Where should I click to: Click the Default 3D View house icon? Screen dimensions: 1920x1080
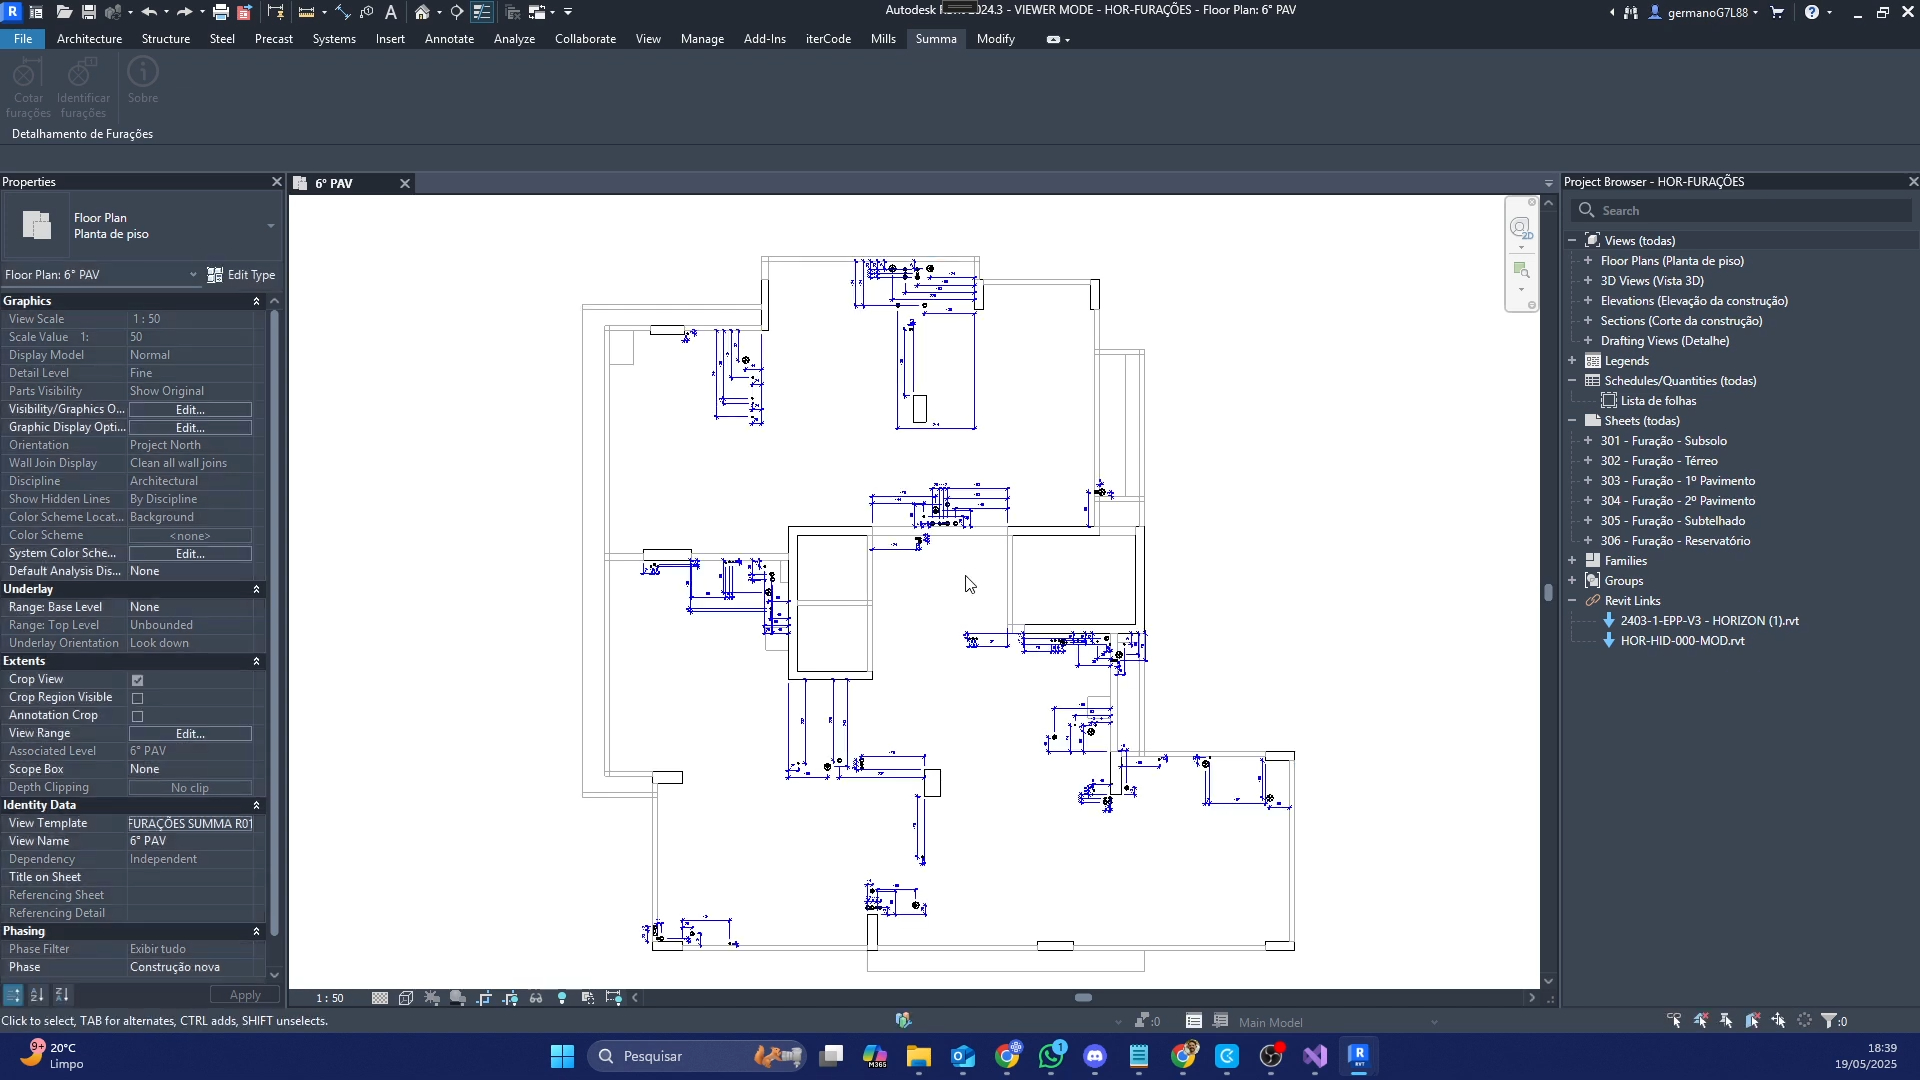pos(422,12)
